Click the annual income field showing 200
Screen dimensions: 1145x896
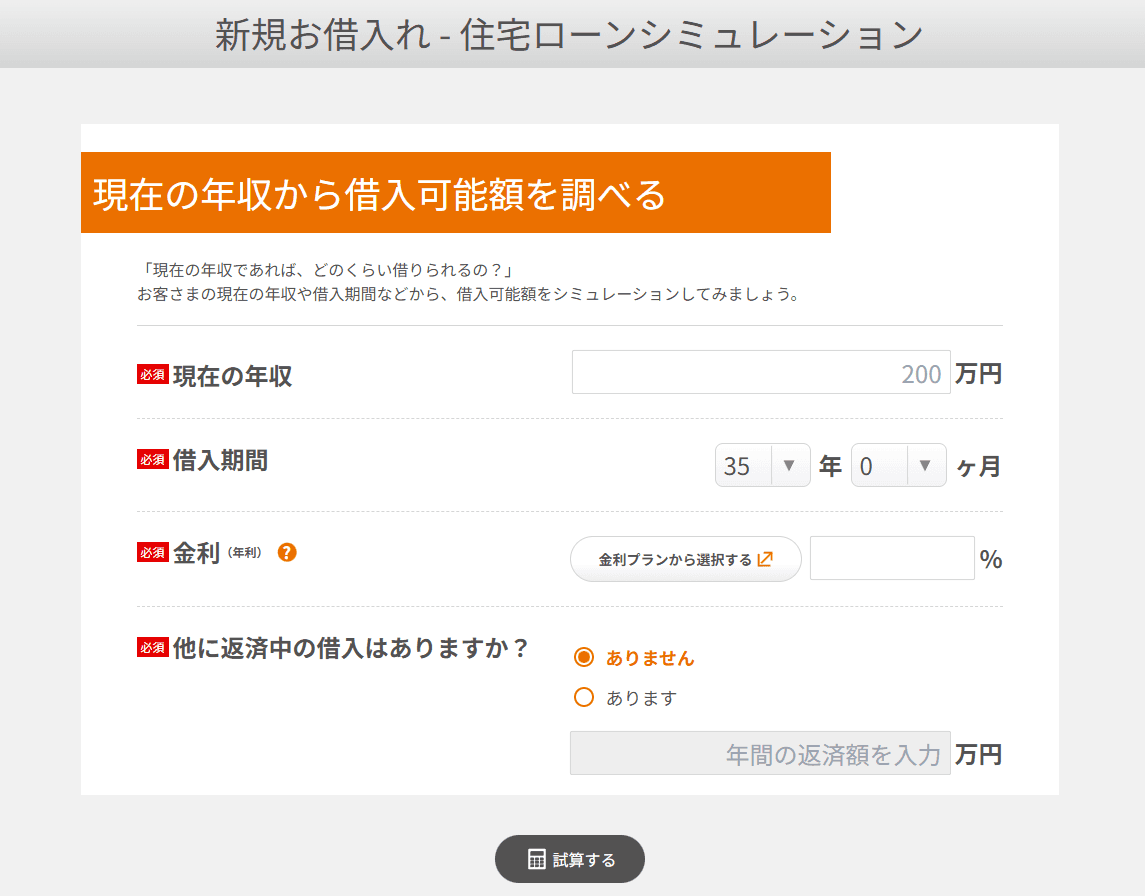point(760,372)
